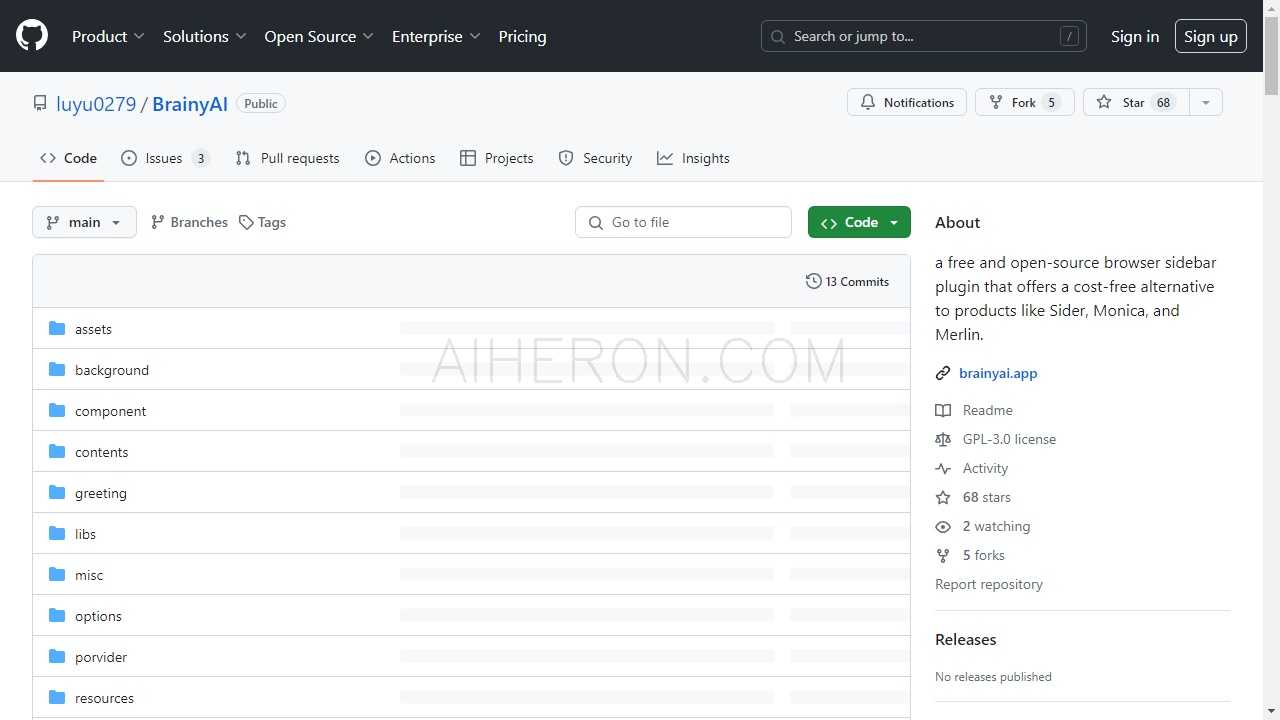Screen dimensions: 1280x720
Task: View repository Tags
Action: (262, 222)
